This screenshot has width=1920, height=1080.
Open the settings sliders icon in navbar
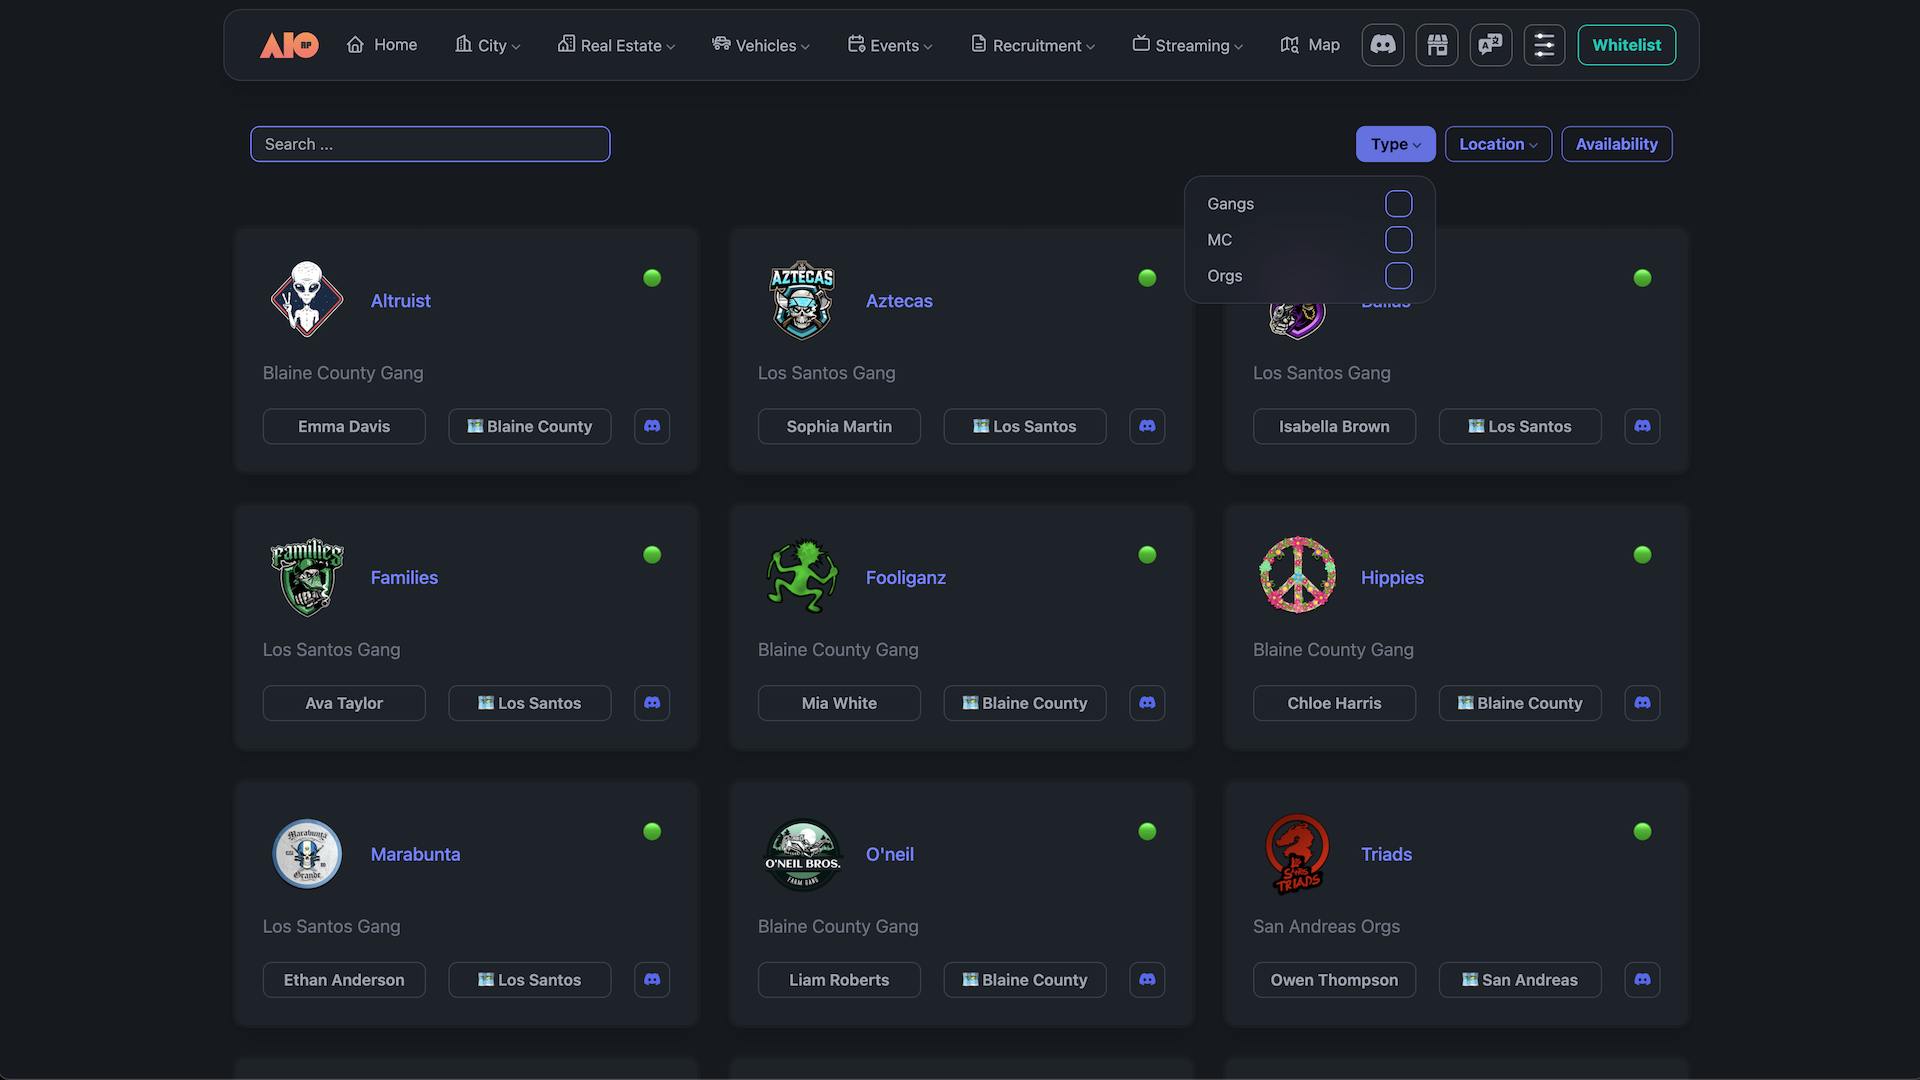(1544, 45)
